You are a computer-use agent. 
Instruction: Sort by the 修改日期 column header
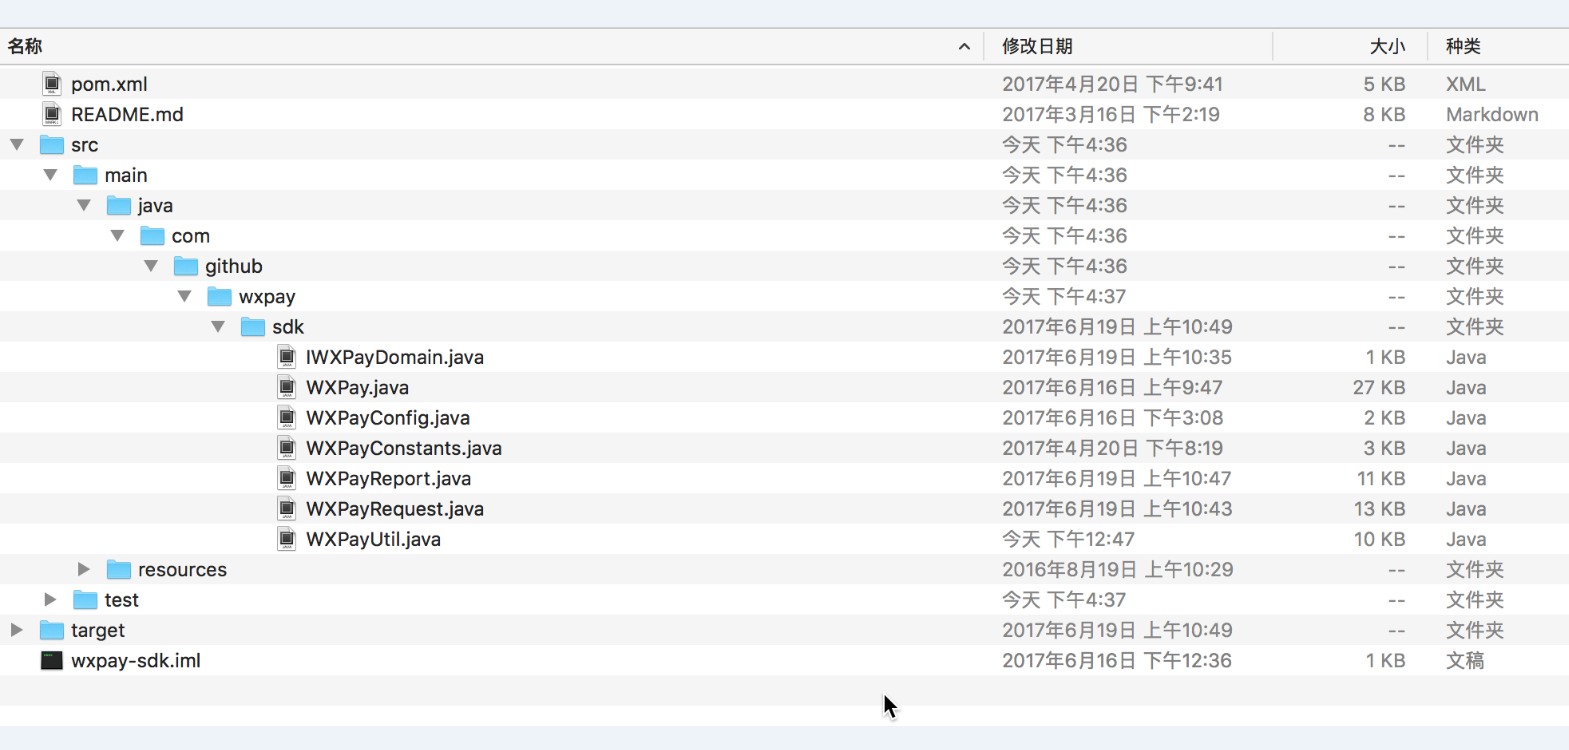coord(1037,46)
